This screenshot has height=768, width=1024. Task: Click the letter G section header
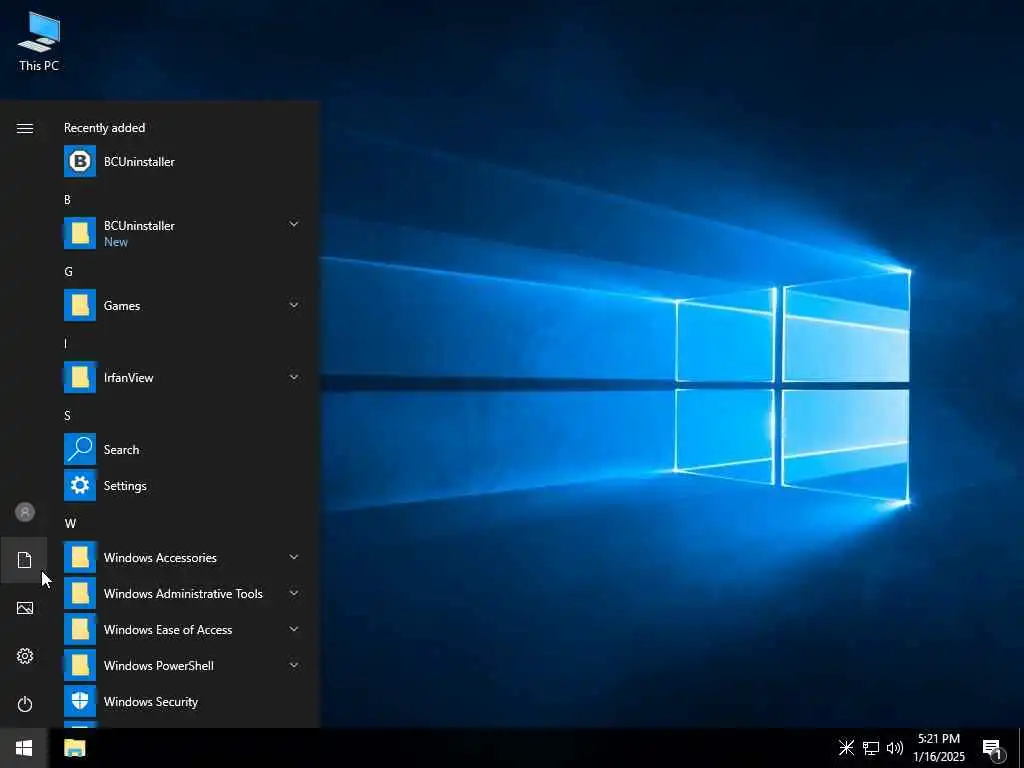tap(68, 272)
